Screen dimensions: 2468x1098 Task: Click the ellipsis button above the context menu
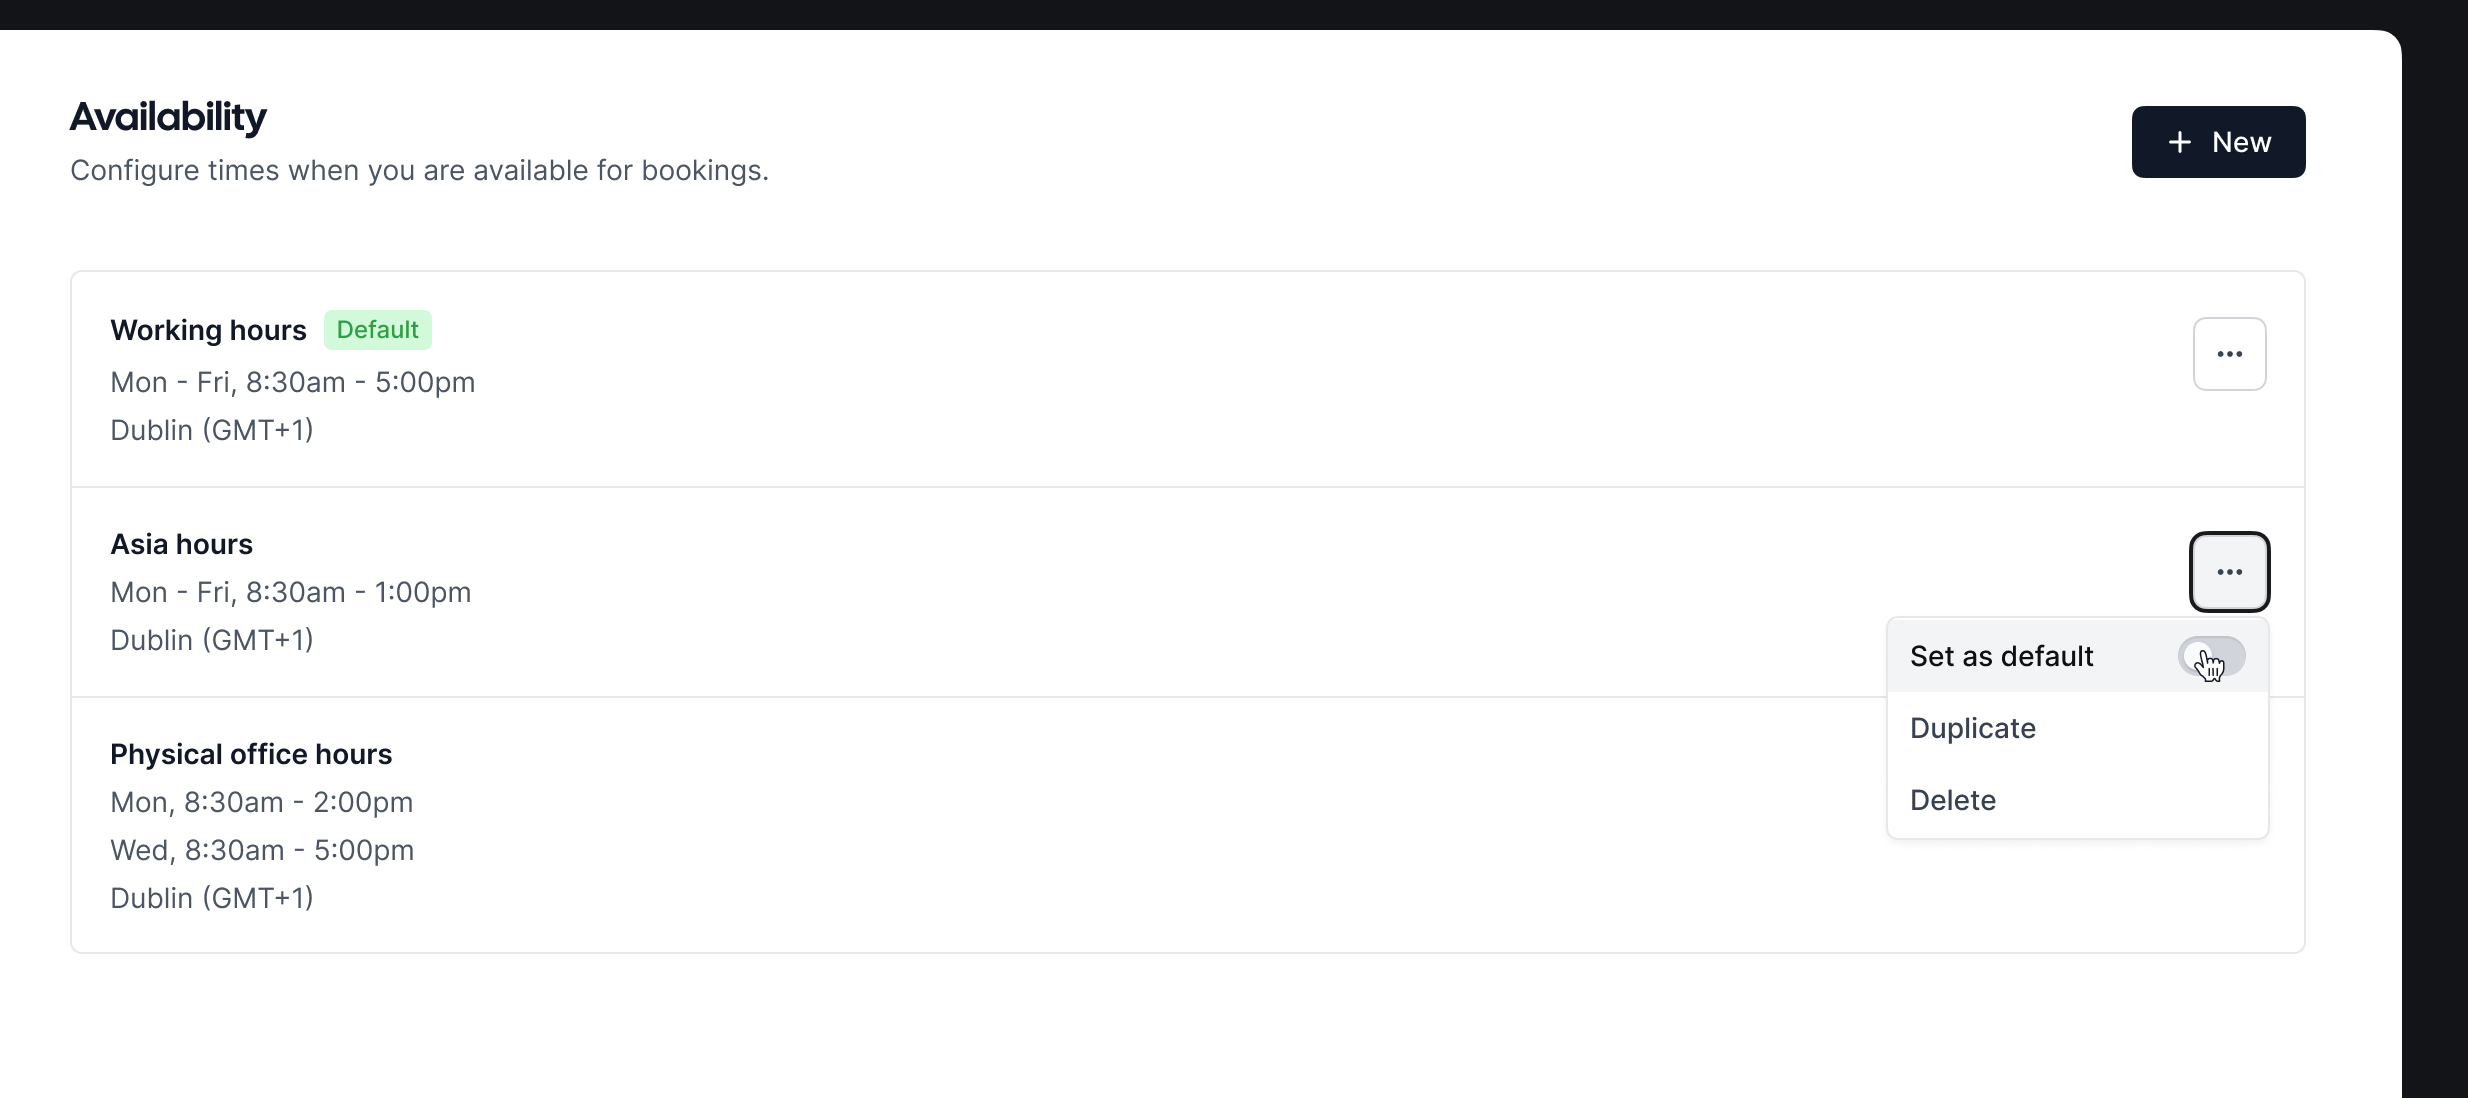[2229, 572]
